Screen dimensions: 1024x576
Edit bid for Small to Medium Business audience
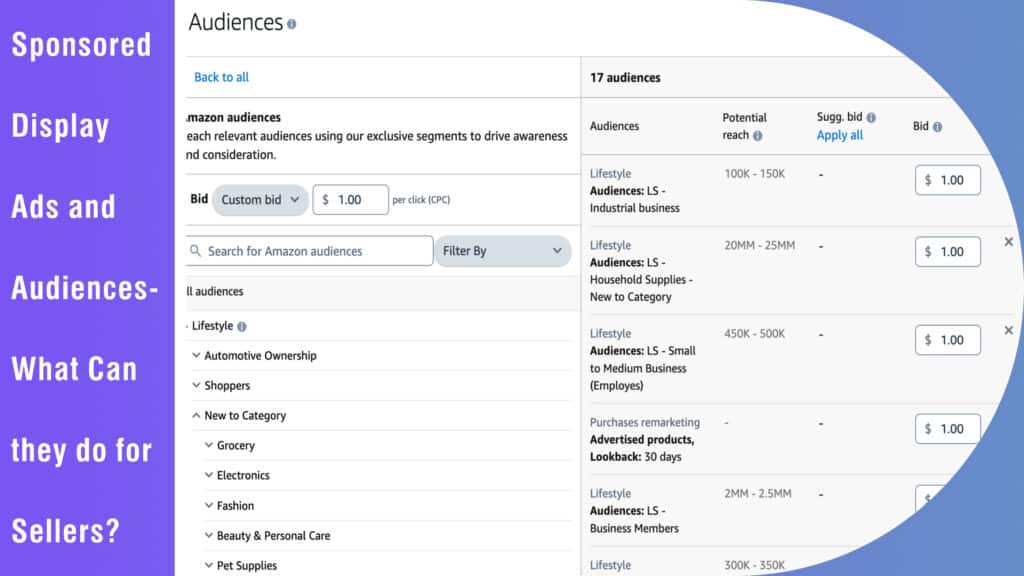(x=948, y=340)
